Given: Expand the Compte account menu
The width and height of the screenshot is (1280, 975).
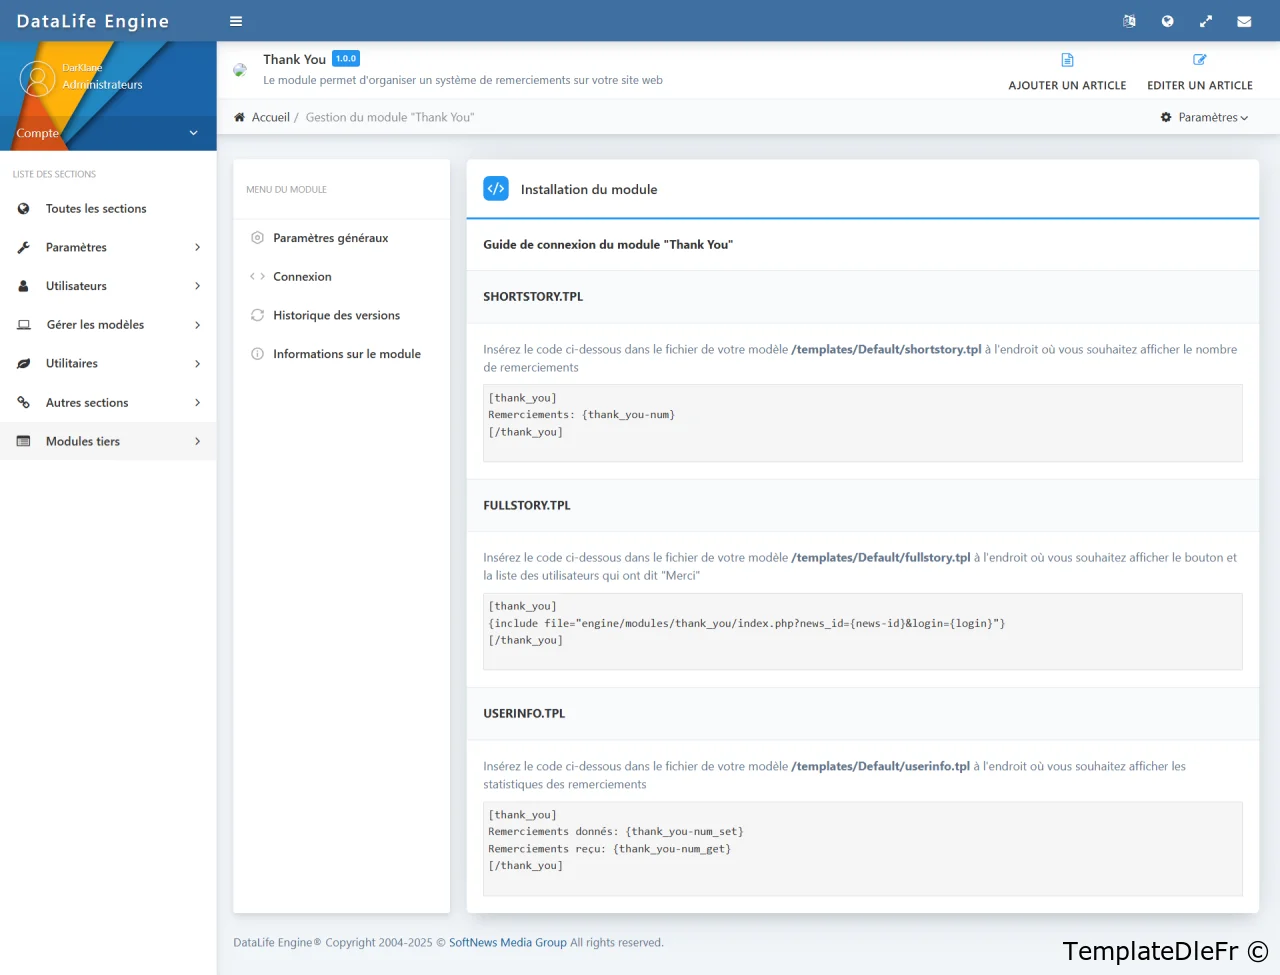Looking at the screenshot, I should point(107,133).
